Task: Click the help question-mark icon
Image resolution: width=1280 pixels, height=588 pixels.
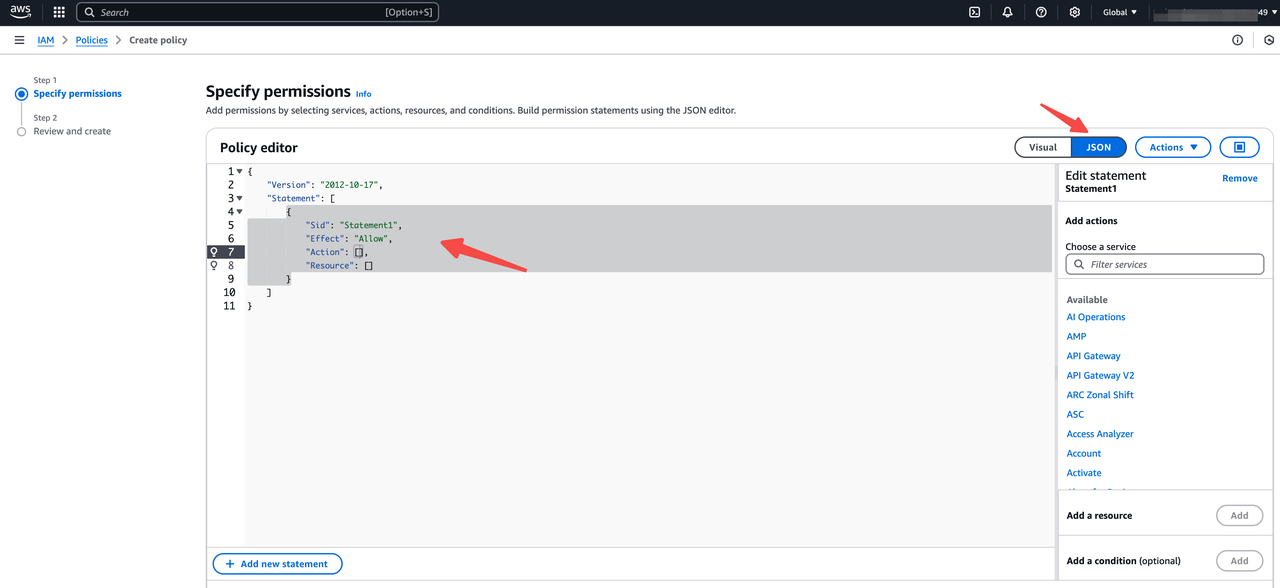Action: (1040, 11)
